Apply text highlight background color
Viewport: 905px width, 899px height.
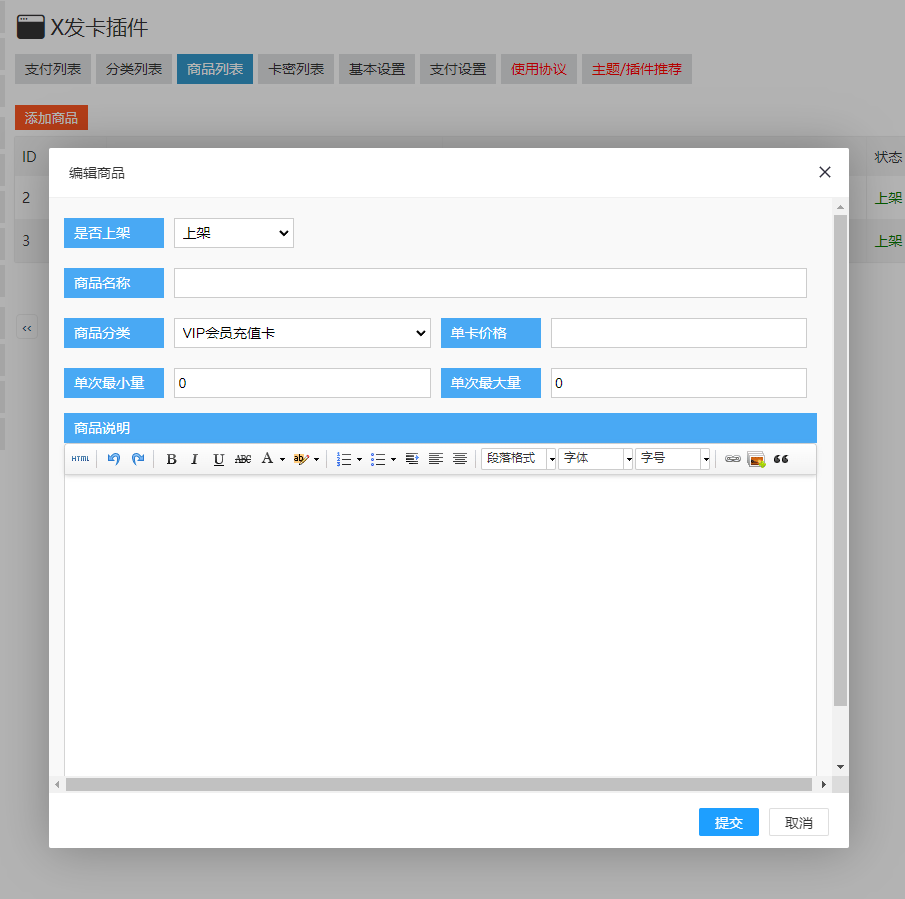[x=301, y=459]
